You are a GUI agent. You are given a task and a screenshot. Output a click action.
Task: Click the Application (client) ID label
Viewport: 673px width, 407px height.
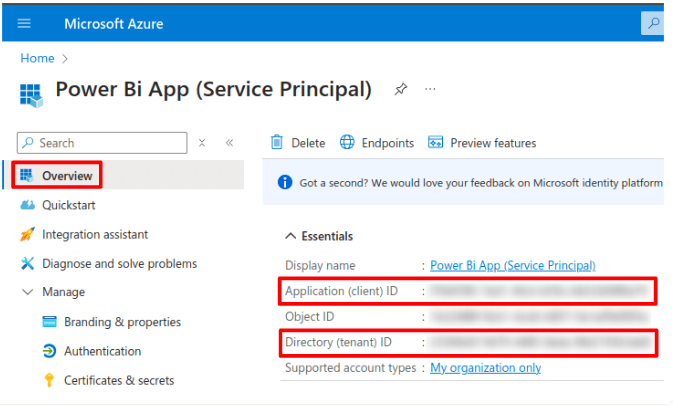[341, 291]
